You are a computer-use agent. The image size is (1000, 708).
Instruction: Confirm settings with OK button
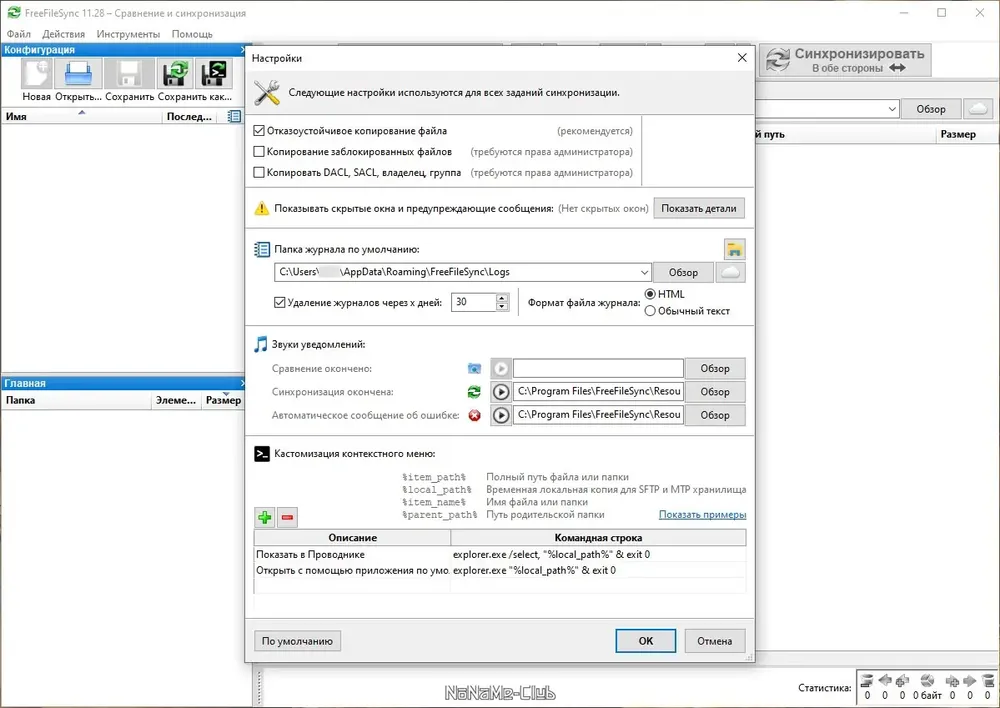tap(645, 641)
